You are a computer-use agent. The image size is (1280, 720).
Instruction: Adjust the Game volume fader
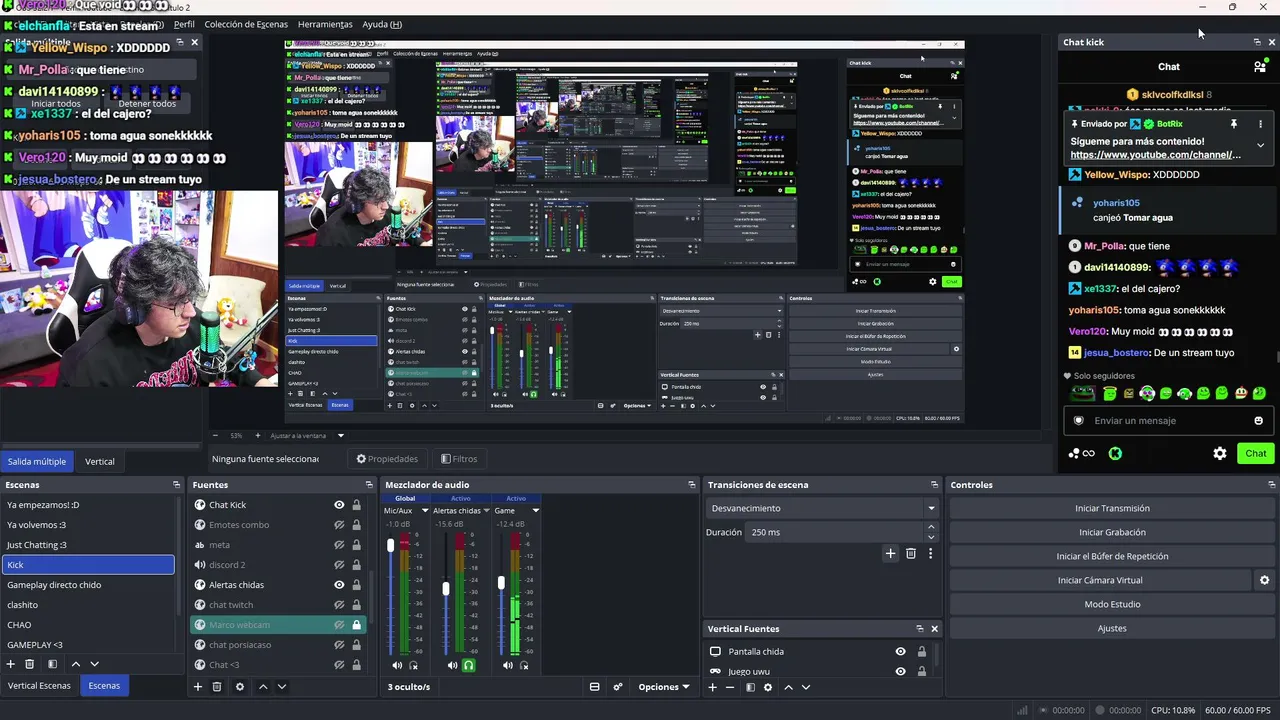coord(501,583)
